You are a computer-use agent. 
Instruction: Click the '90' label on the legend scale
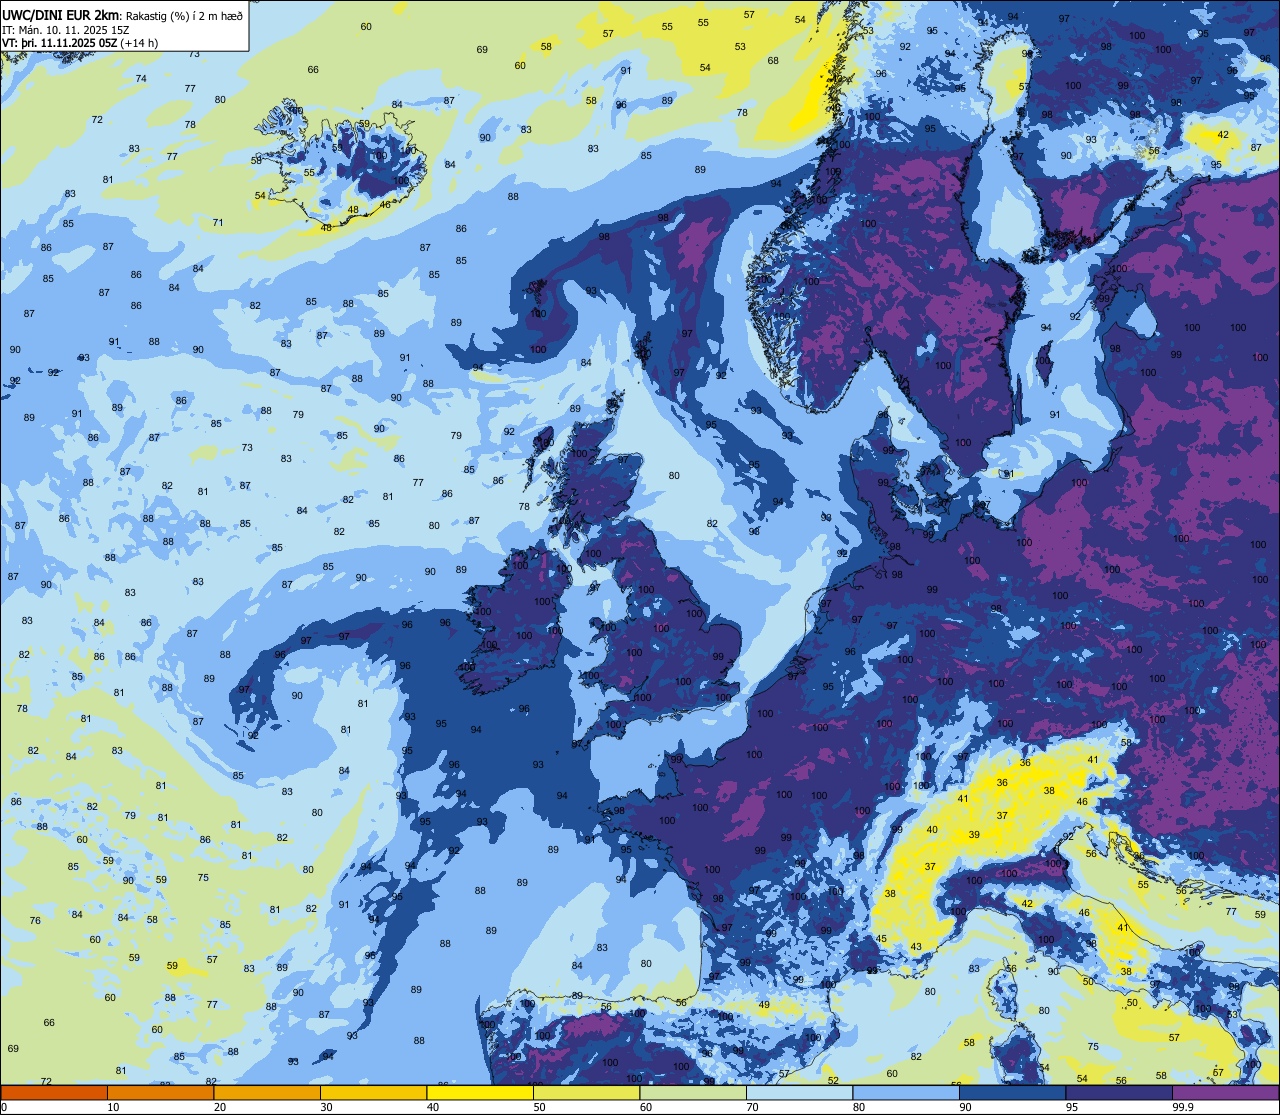[965, 1107]
